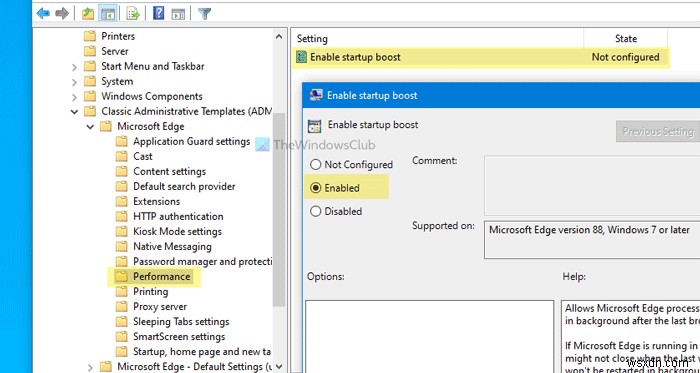Viewport: 700px width, 373px height.
Task: Click the Back arrow toolbar icon
Action: 43,13
